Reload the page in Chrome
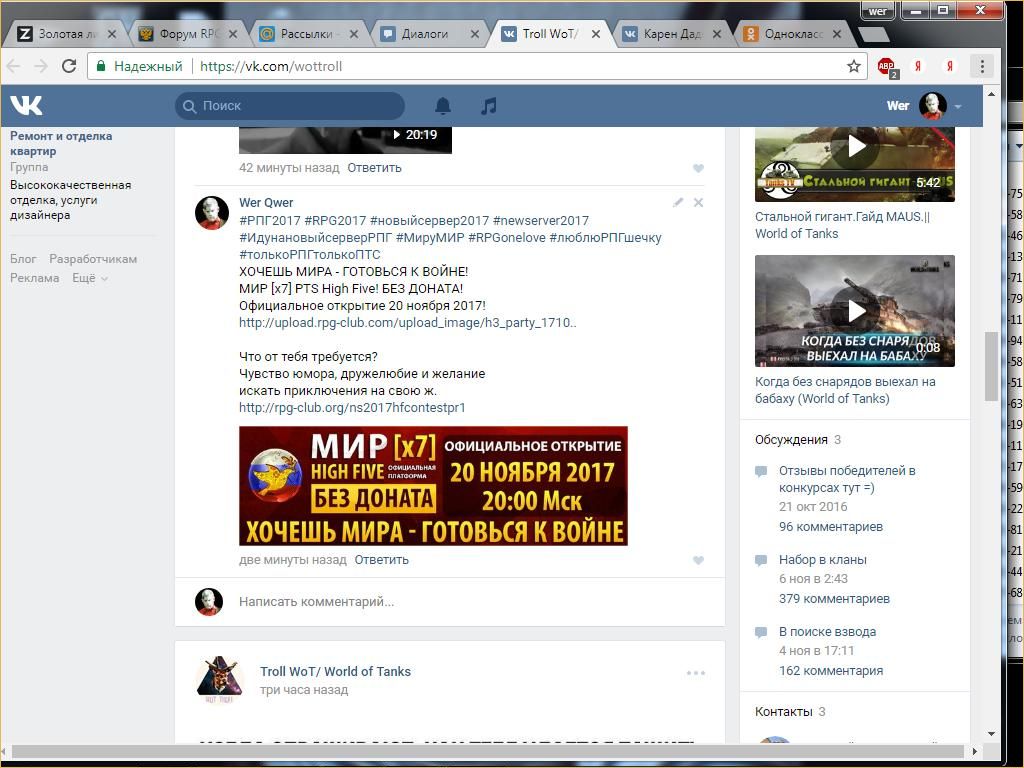 click(69, 66)
